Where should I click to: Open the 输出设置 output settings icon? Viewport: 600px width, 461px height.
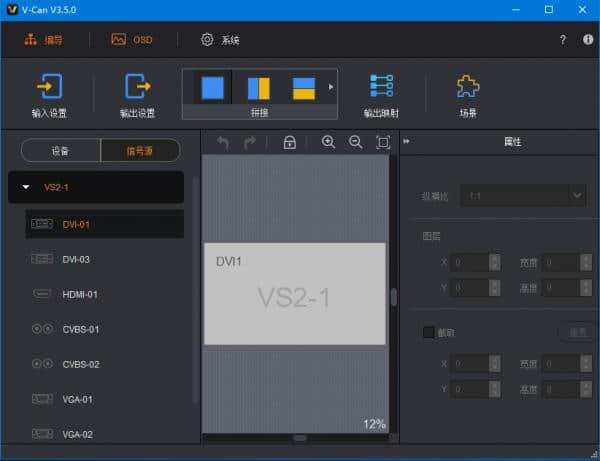click(137, 87)
